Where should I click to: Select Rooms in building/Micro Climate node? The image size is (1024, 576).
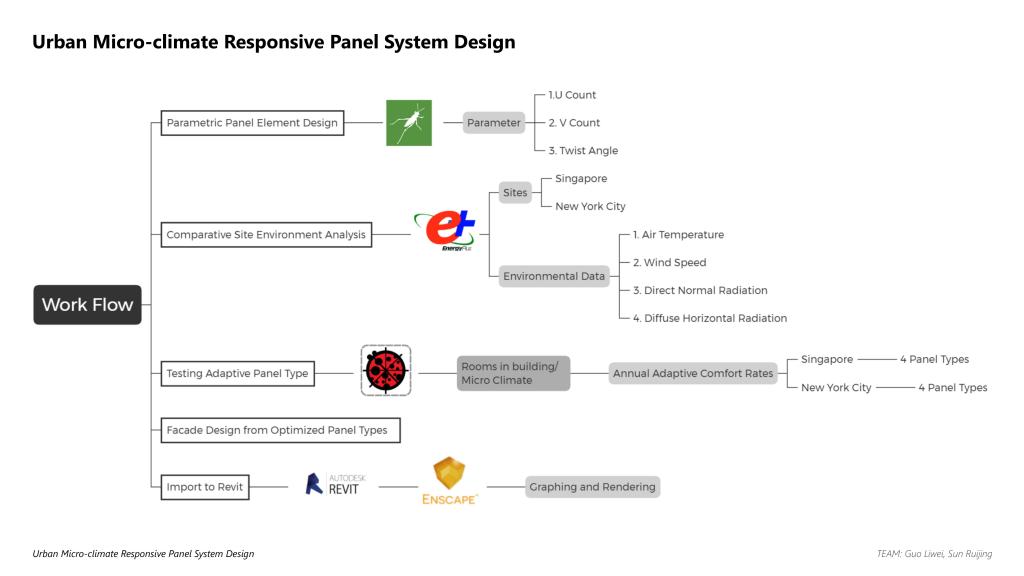tap(512, 374)
